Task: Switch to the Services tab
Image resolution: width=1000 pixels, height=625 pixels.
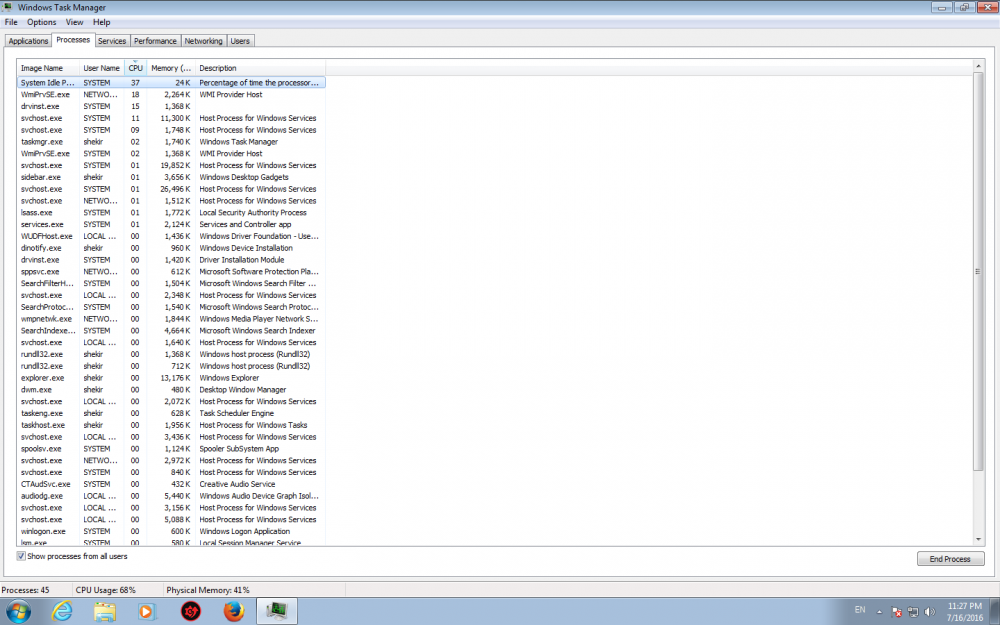Action: click(x=112, y=41)
